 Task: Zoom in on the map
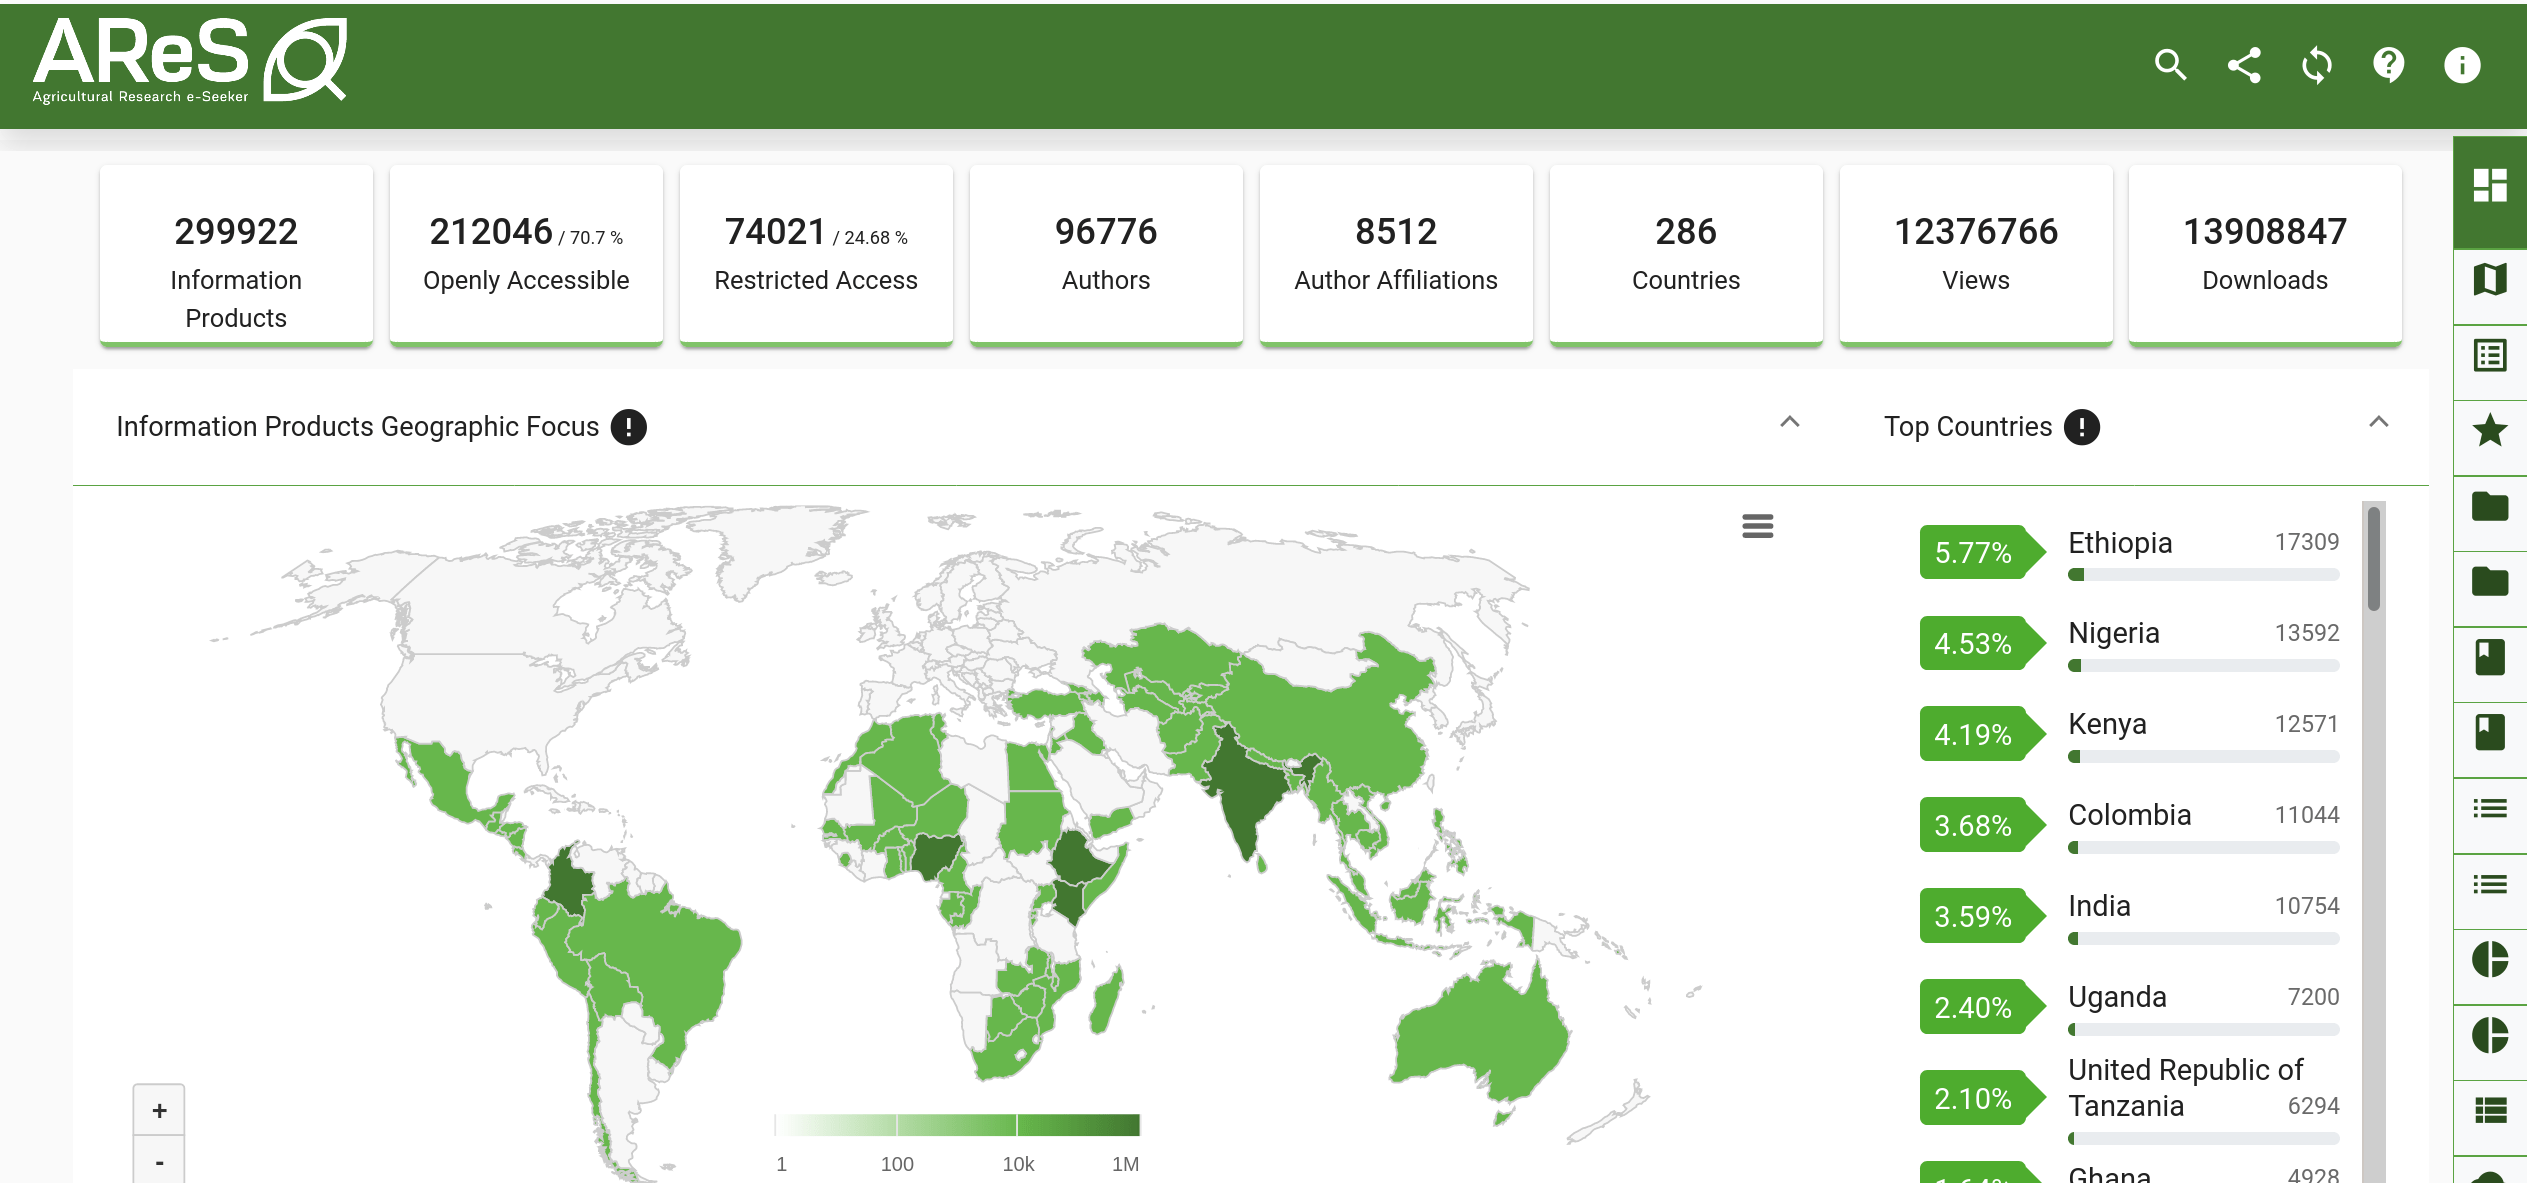tap(159, 1110)
